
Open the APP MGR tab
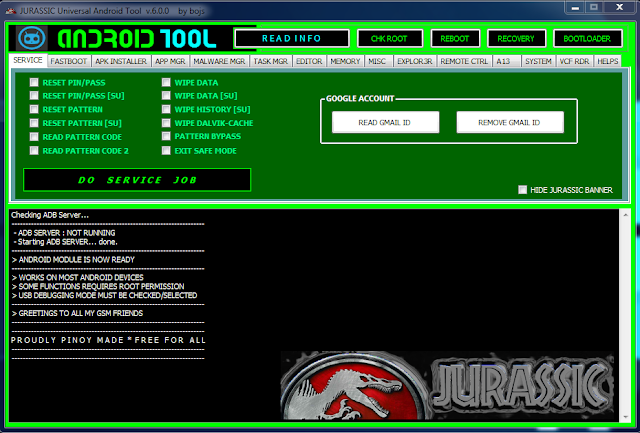[x=170, y=61]
